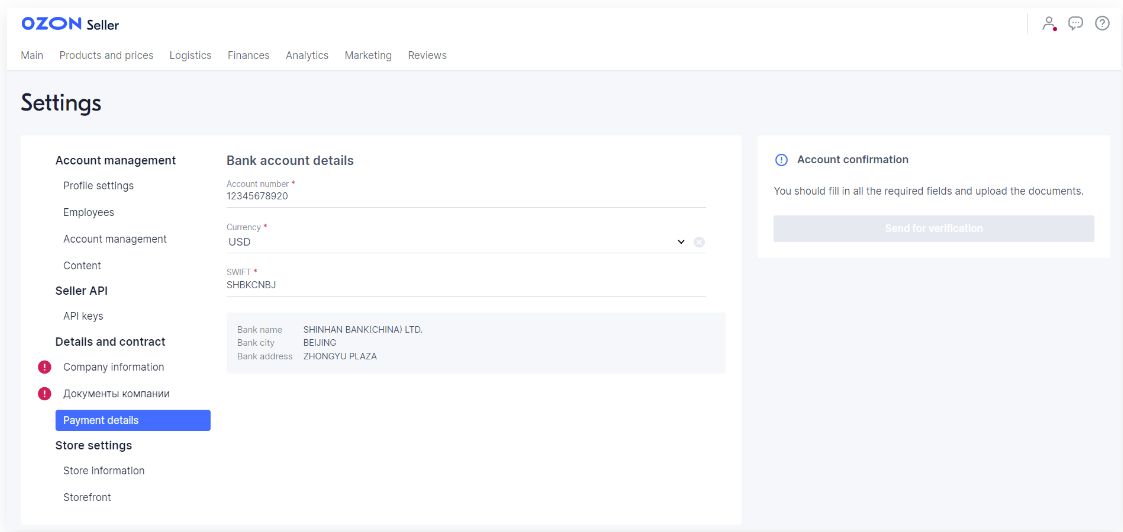This screenshot has height=532, width=1123.
Task: Open the Products and prices menu
Action: point(106,55)
